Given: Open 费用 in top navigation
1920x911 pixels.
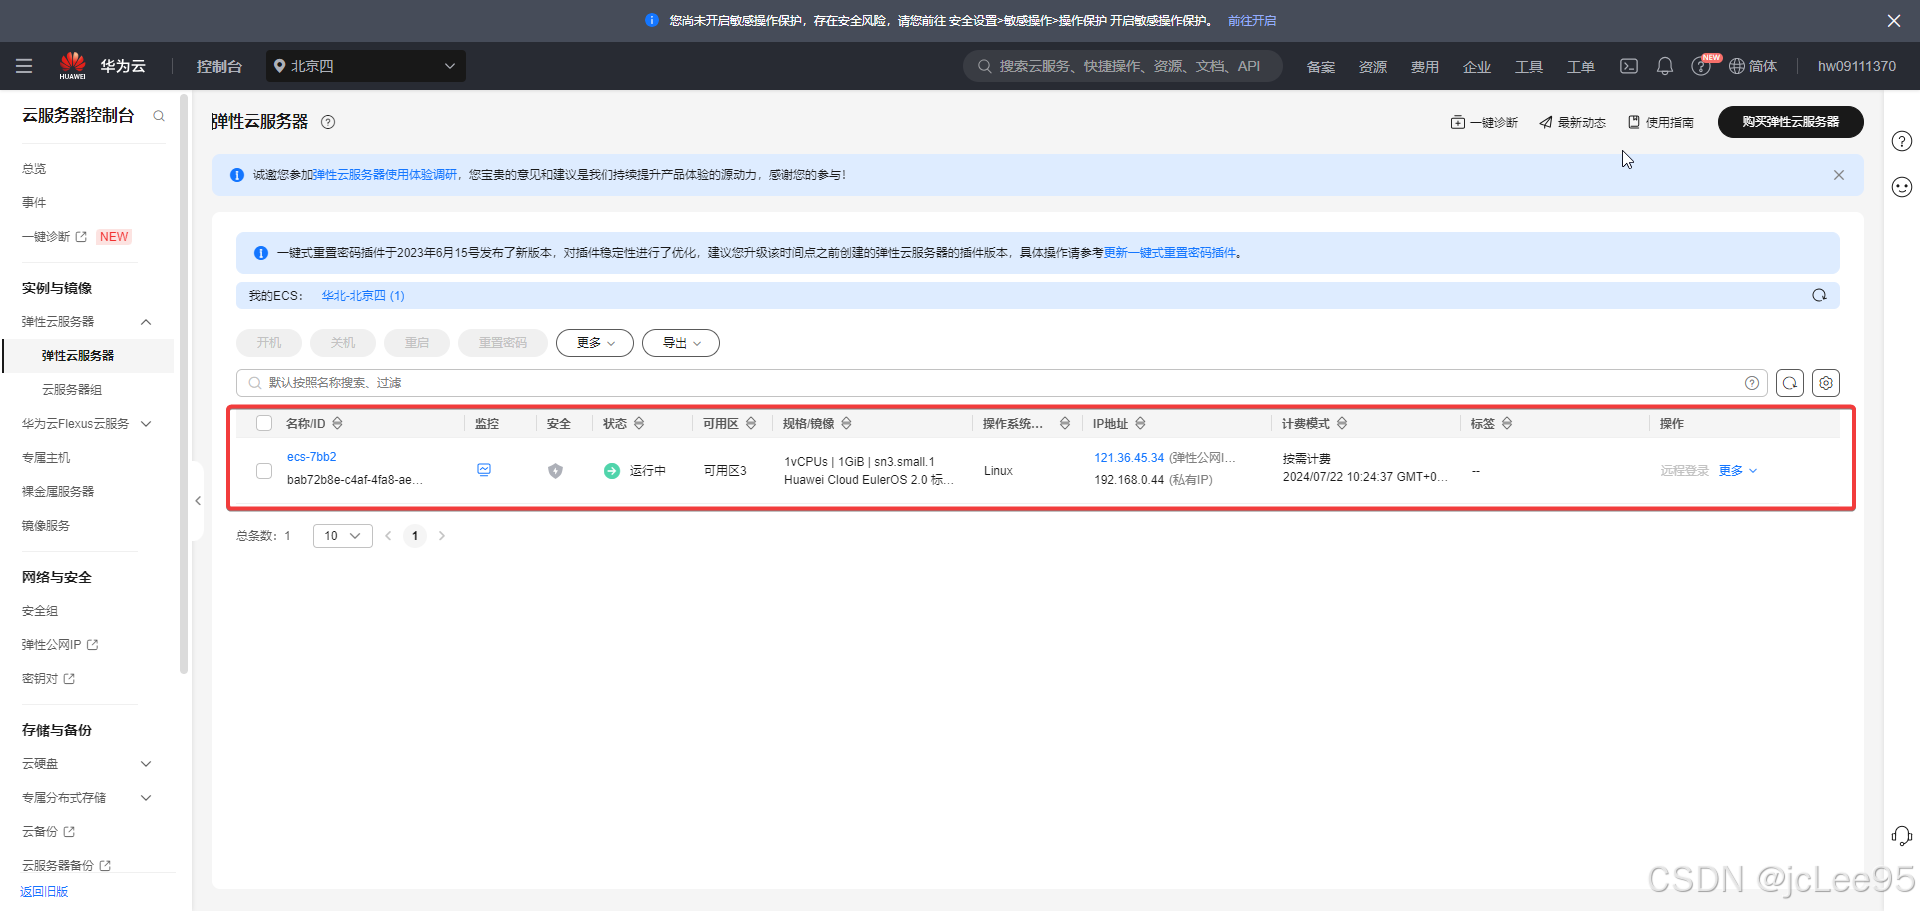Looking at the screenshot, I should click(x=1425, y=67).
